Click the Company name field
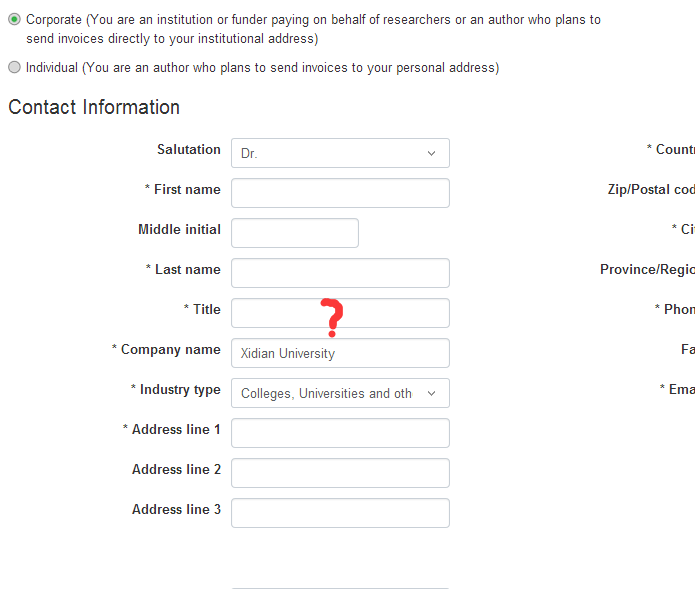The width and height of the screenshot is (695, 589). pos(340,353)
